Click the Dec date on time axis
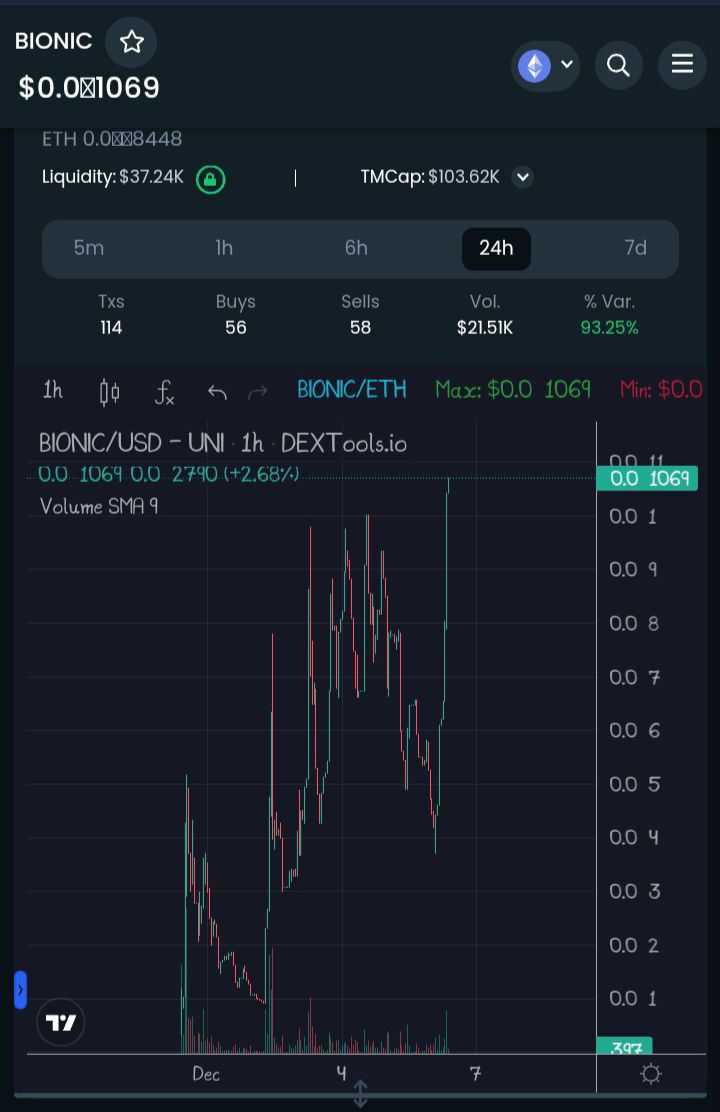 (x=206, y=1074)
